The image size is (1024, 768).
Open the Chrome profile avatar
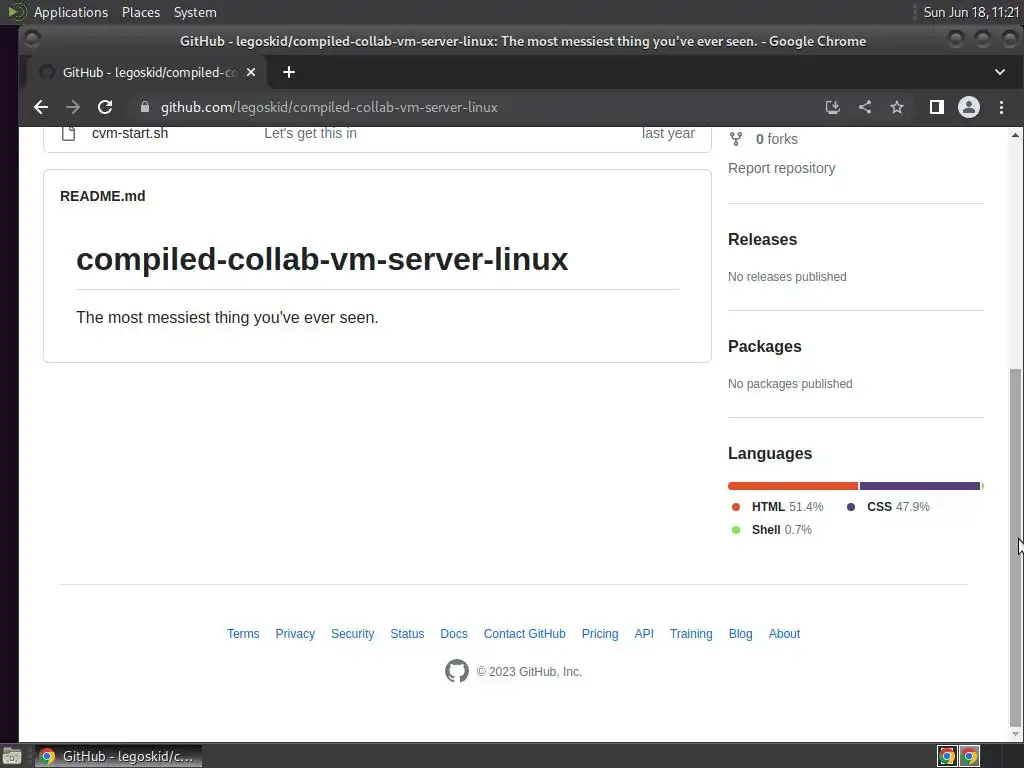click(968, 107)
